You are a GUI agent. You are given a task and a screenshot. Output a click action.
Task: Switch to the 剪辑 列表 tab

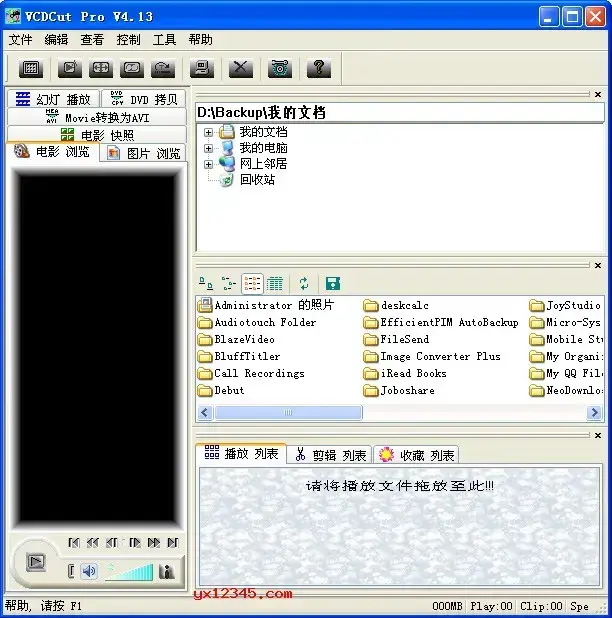click(330, 455)
